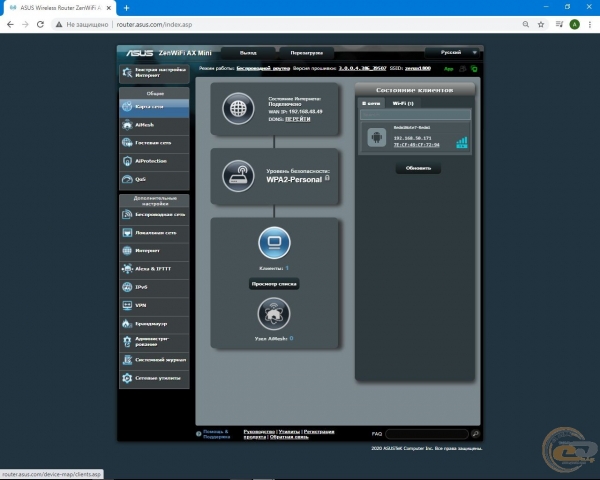Open Alexa & IFTTT settings
600x480 pixels.
click(154, 269)
